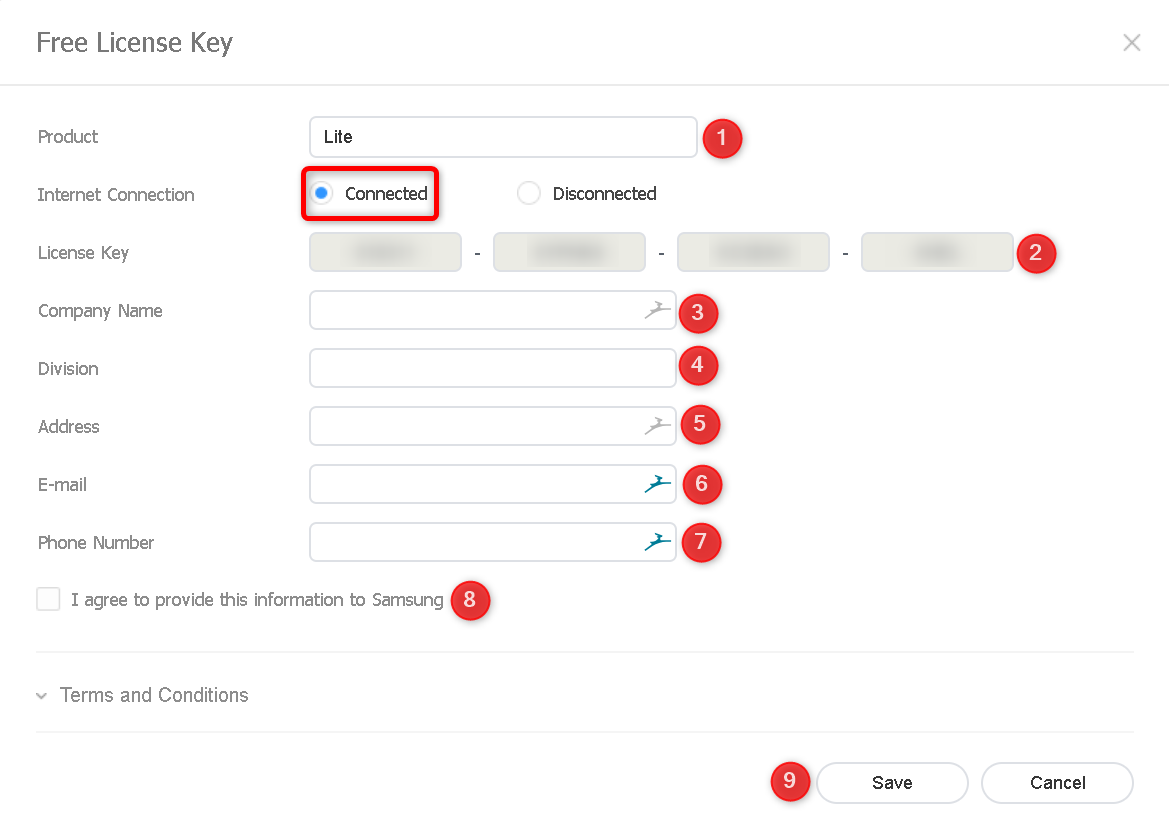Click the blue autofill icon in E-mail field
This screenshot has height=832, width=1169.
tap(658, 484)
